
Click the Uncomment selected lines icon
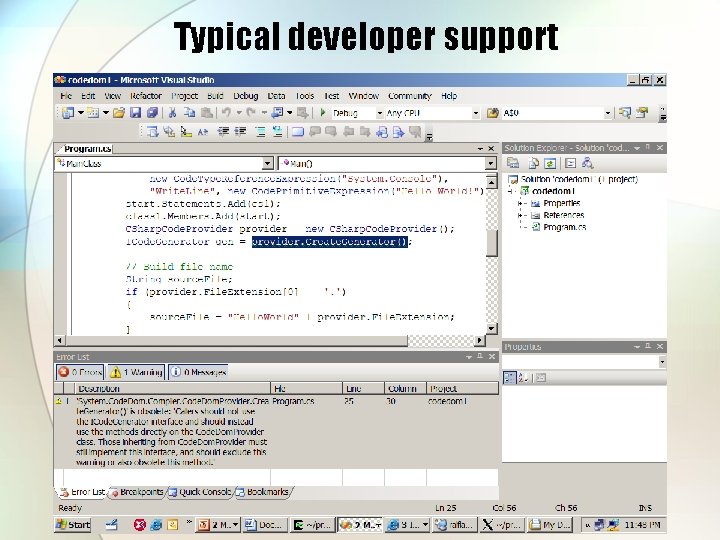[277, 132]
